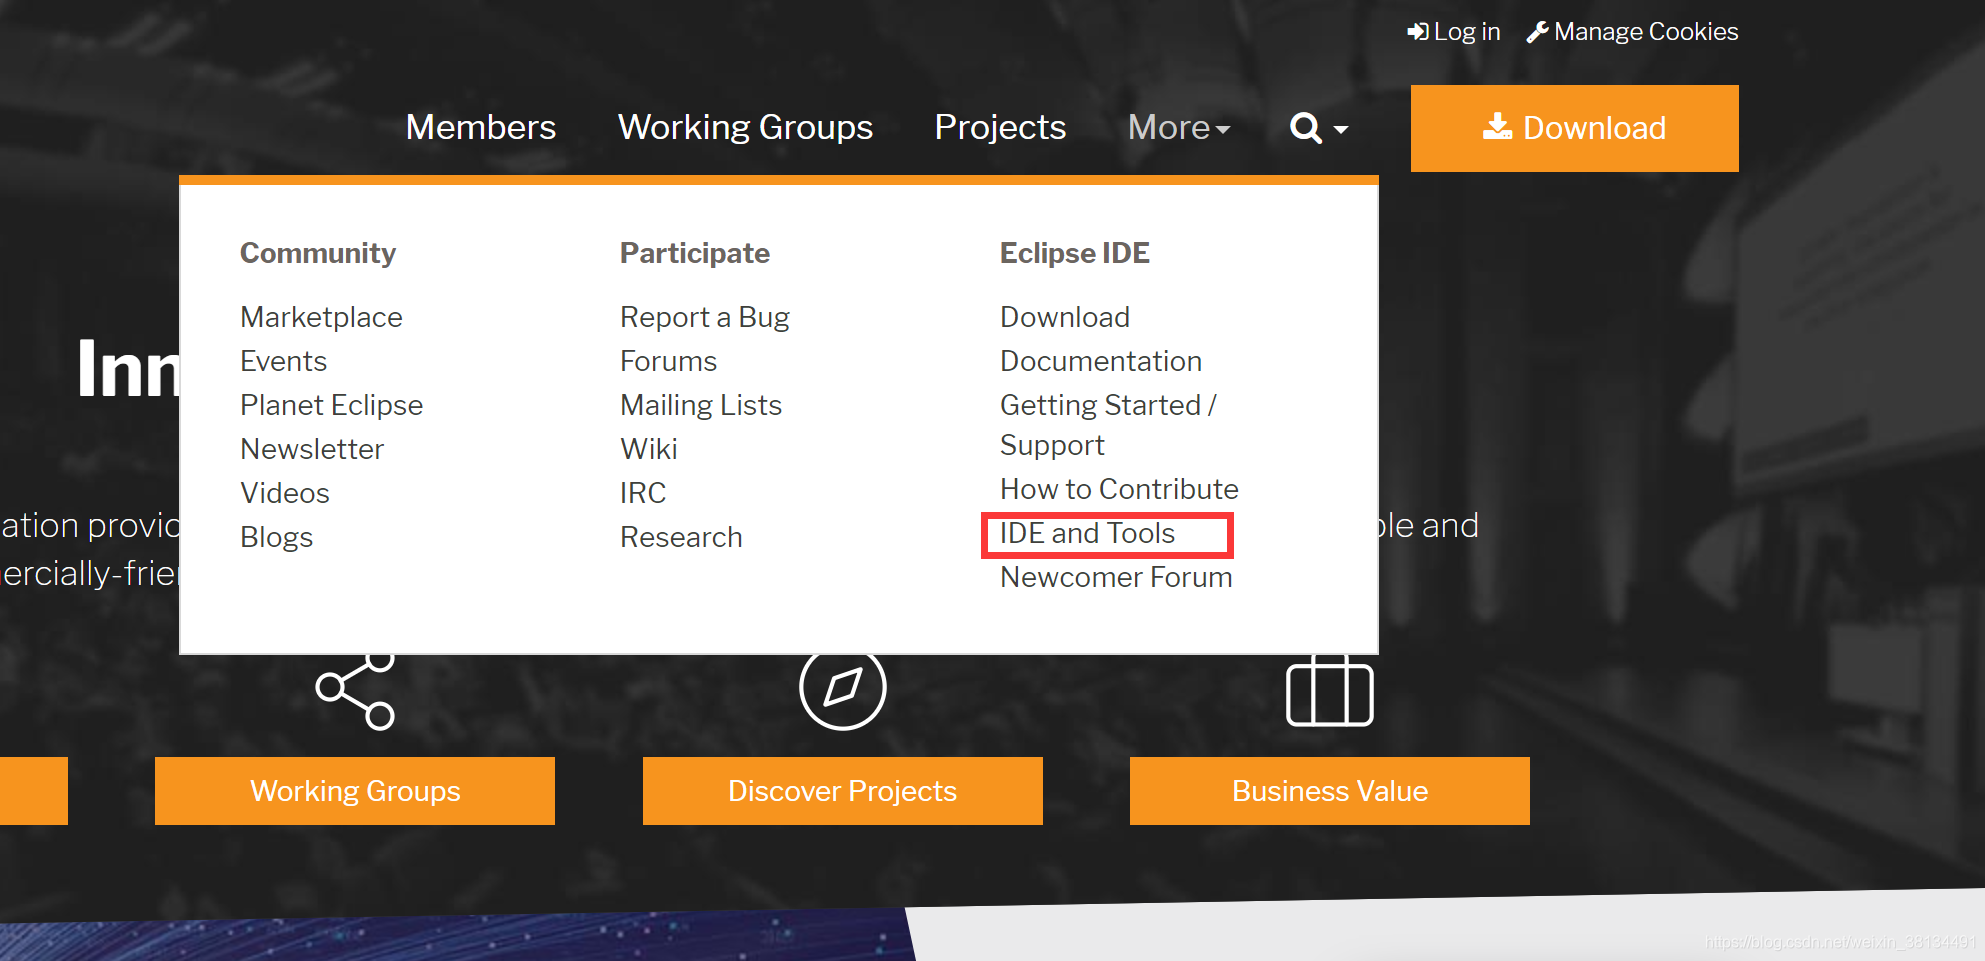Image resolution: width=1985 pixels, height=961 pixels.
Task: Open Forums under Participate
Action: 668,361
